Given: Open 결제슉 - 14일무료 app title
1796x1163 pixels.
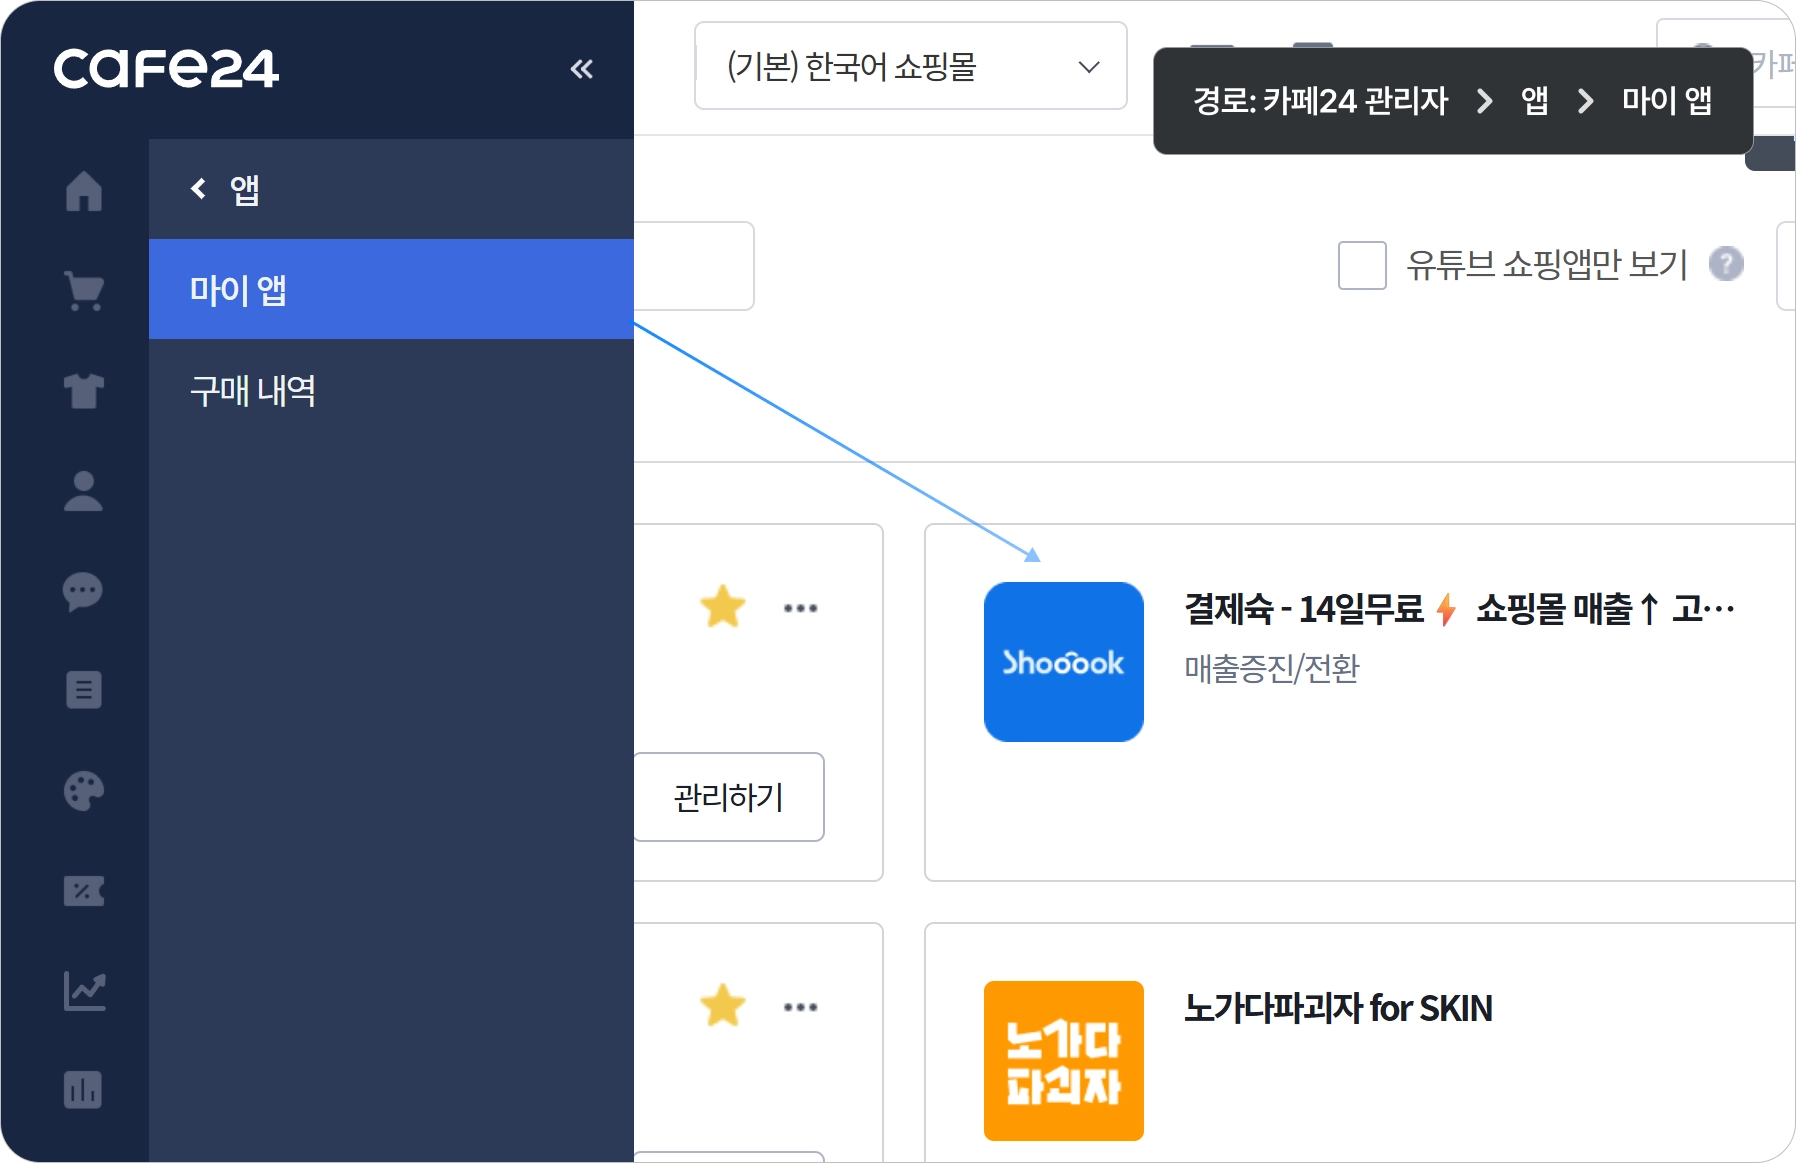Looking at the screenshot, I should coord(1459,608).
